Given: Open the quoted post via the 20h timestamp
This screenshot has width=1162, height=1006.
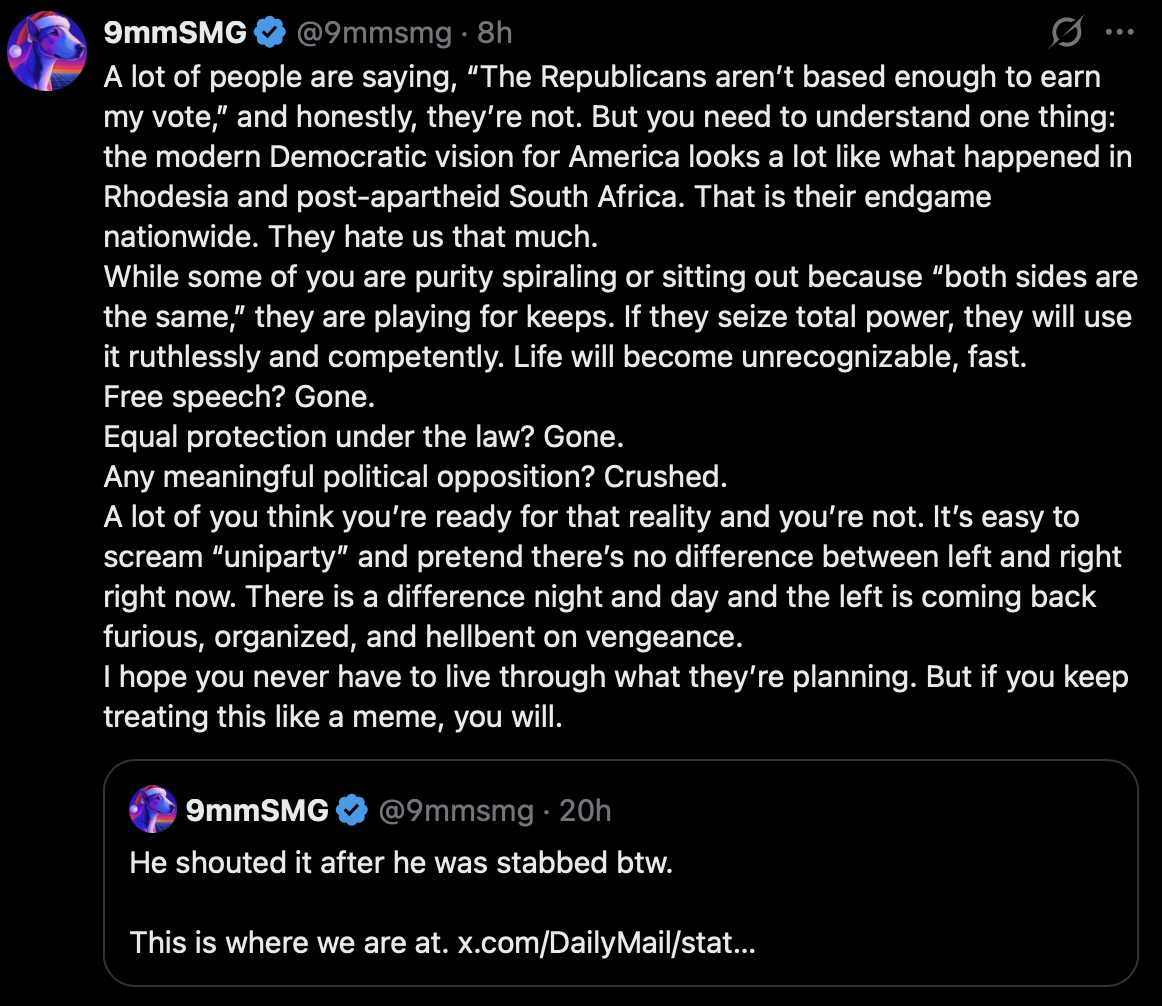Looking at the screenshot, I should coord(584,810).
